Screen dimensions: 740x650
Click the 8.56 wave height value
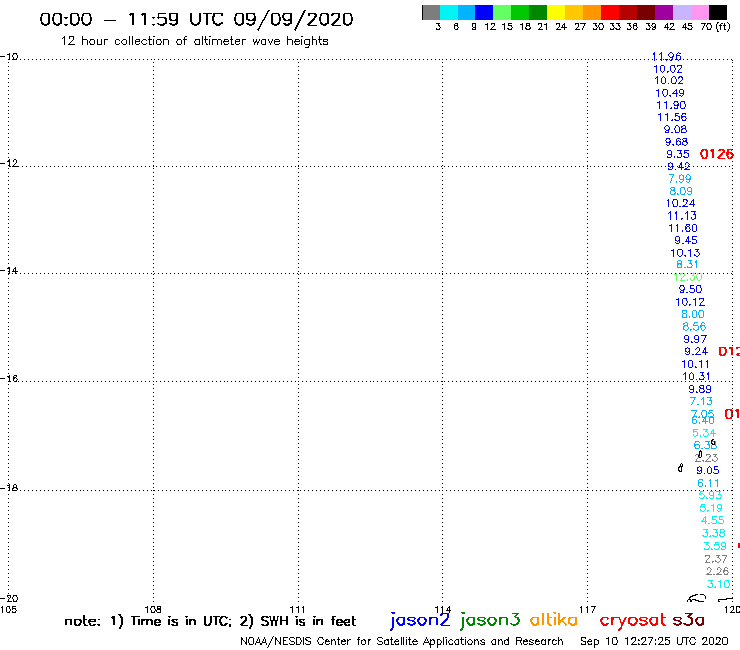[694, 327]
